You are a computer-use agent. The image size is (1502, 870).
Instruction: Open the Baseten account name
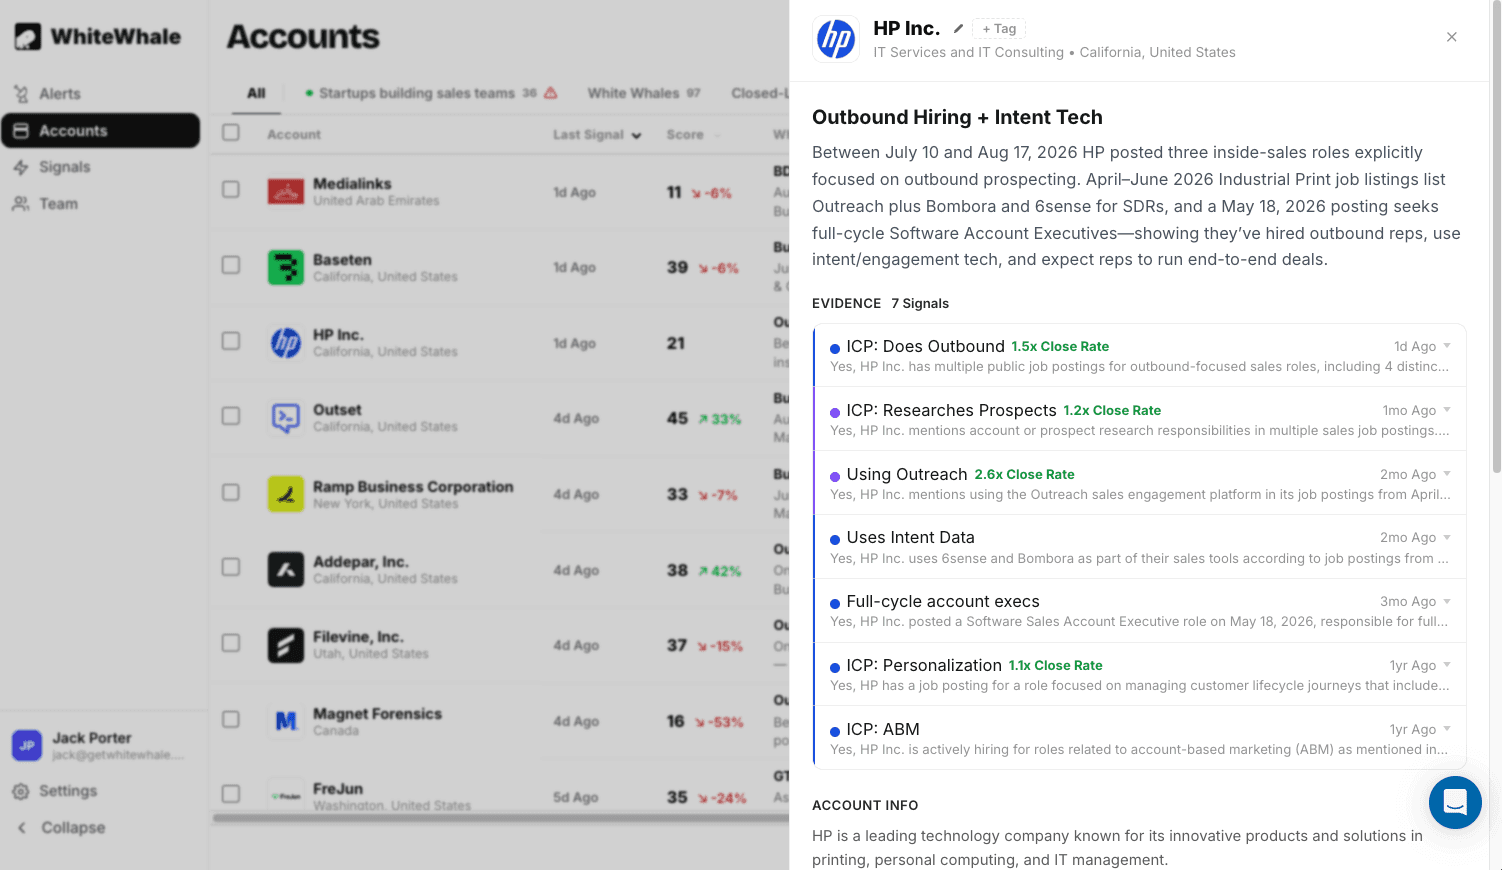342,260
